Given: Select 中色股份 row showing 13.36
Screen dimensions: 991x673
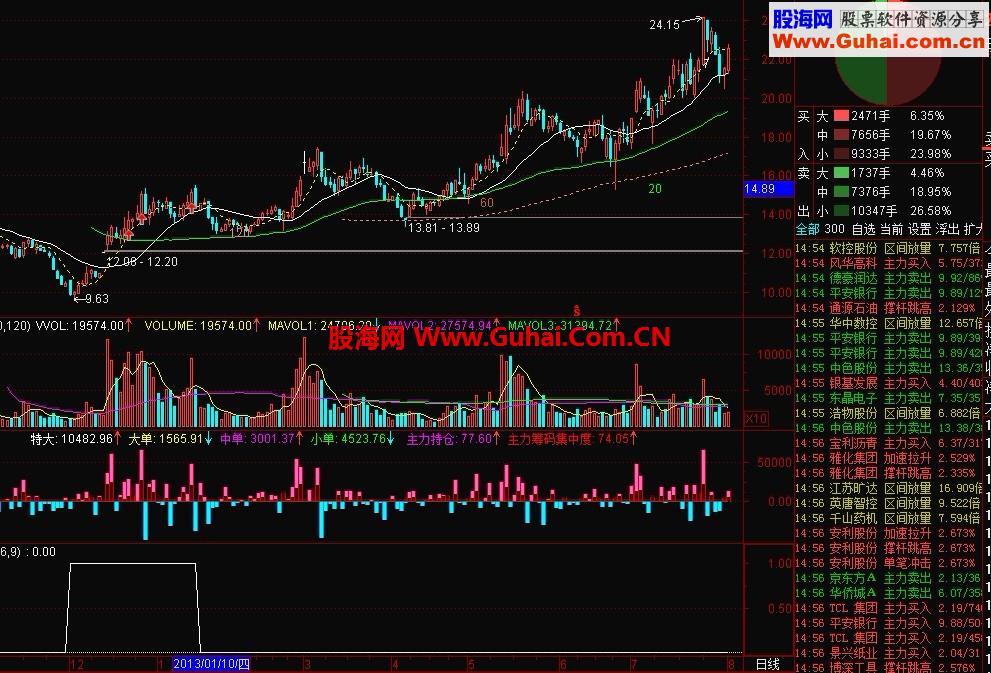Looking at the screenshot, I should [887, 368].
